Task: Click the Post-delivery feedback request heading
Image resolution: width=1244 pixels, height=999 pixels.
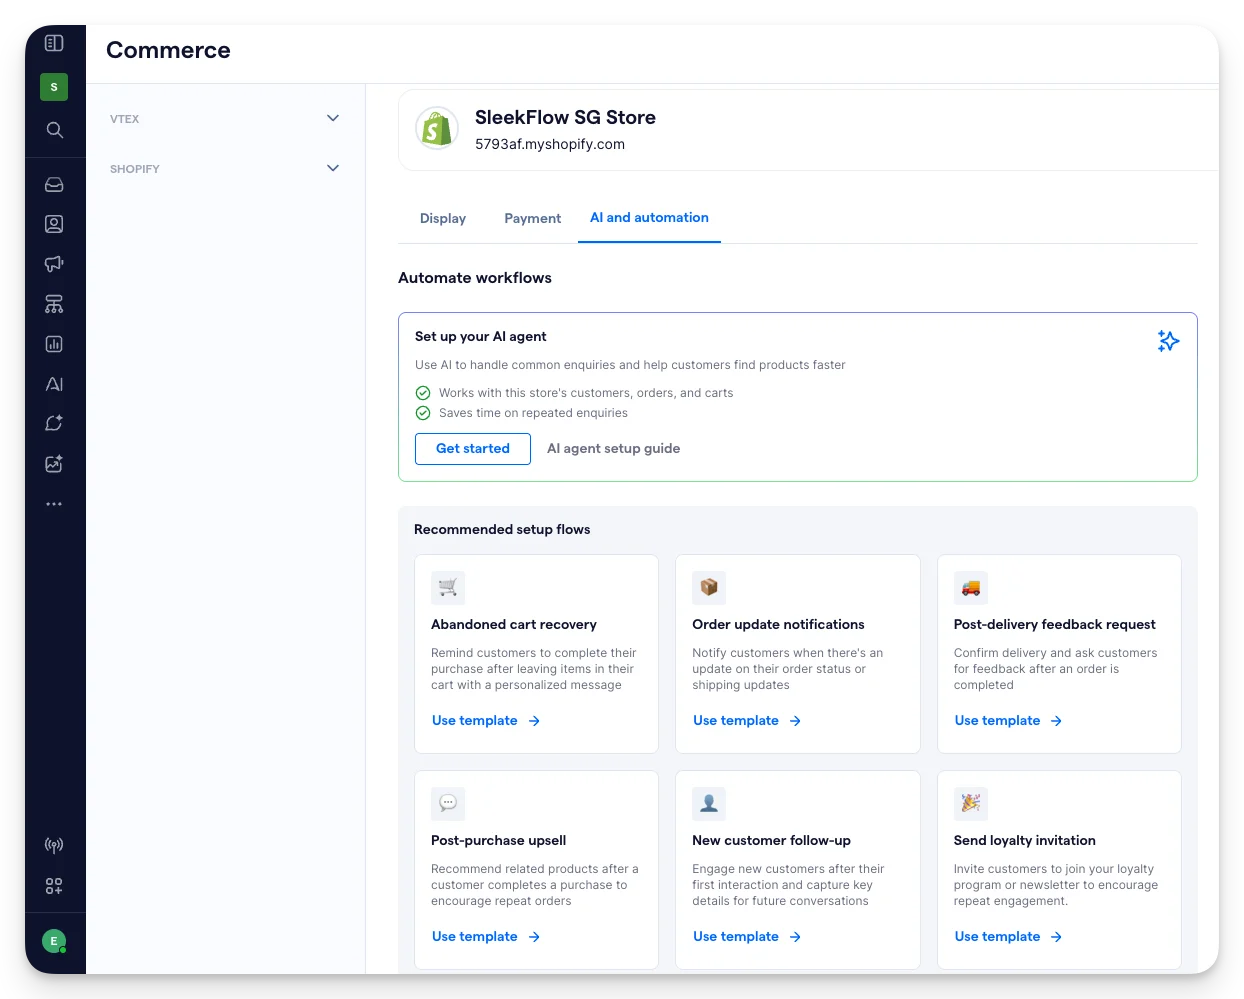Action: coord(1055,624)
